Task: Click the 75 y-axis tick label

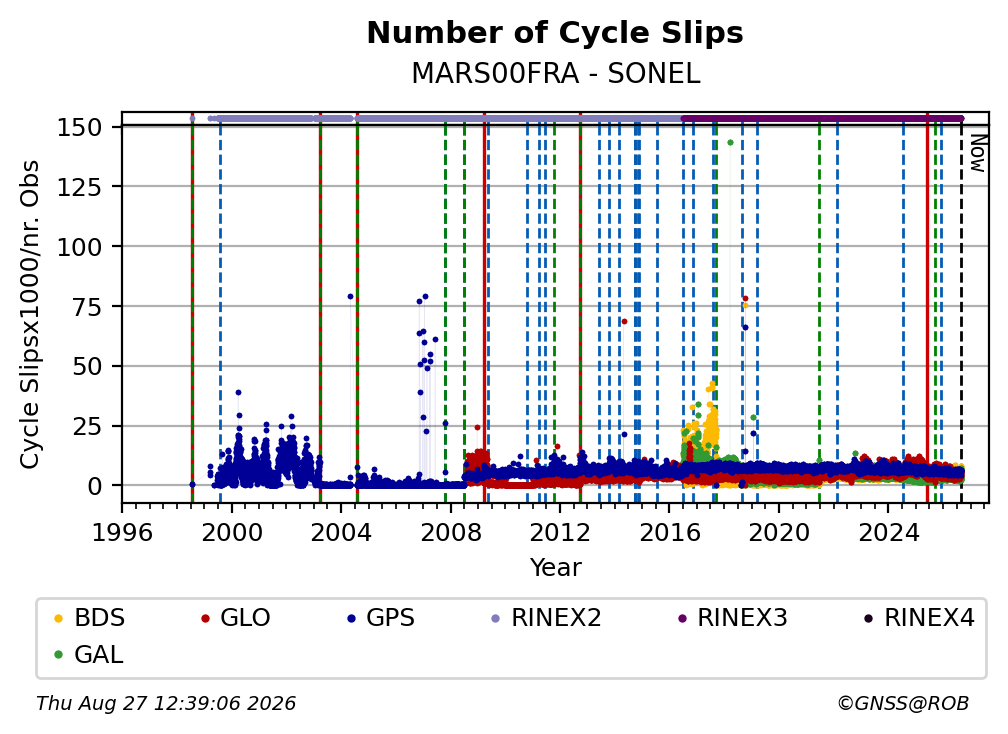Action: click(x=87, y=307)
